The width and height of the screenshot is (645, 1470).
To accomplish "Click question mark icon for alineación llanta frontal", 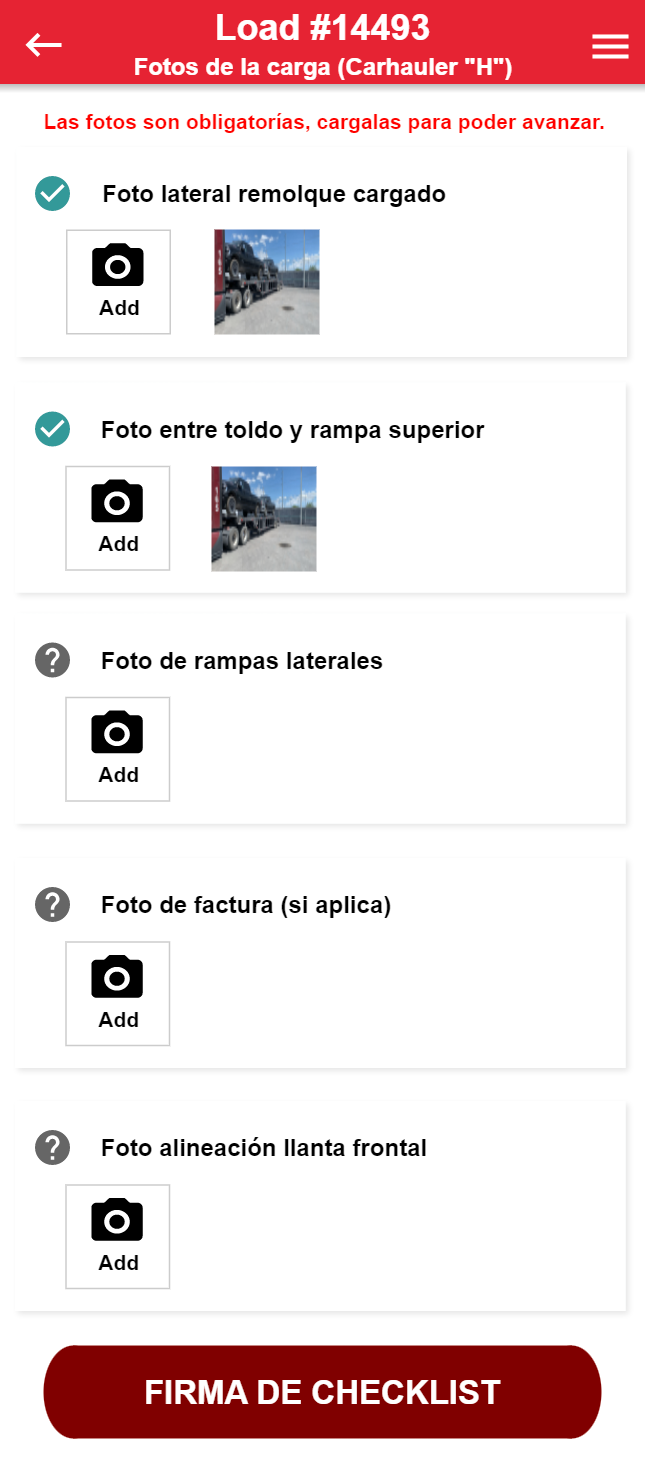I will tap(52, 1148).
